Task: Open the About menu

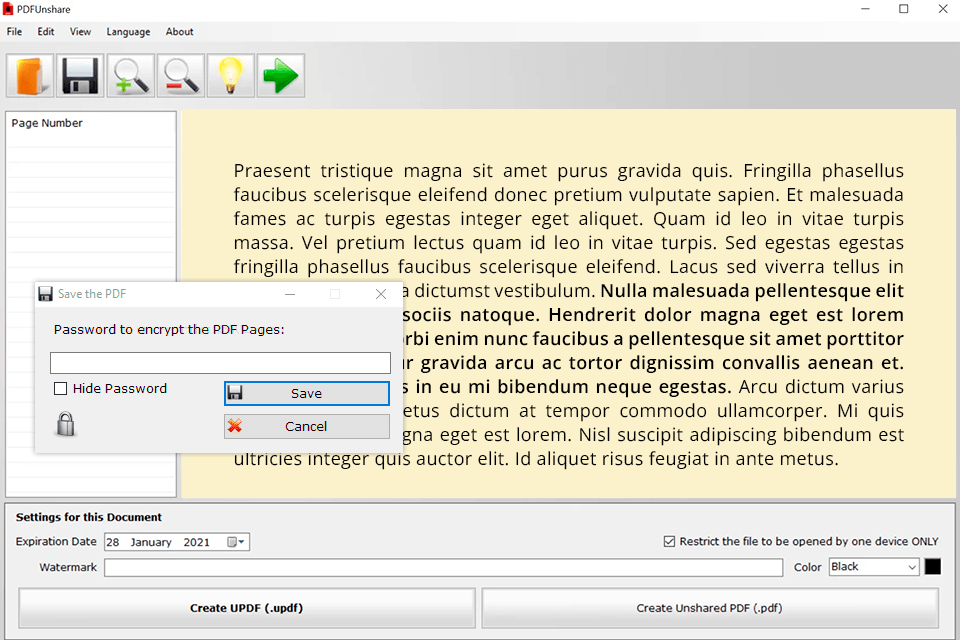Action: tap(179, 32)
